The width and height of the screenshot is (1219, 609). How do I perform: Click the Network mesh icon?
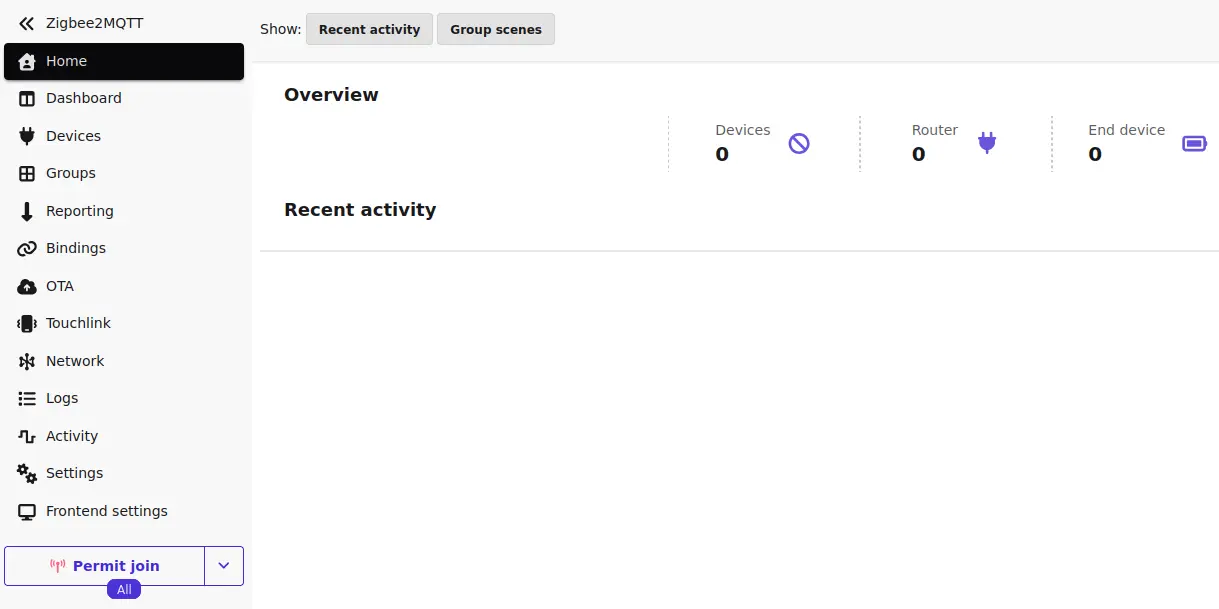(x=27, y=361)
